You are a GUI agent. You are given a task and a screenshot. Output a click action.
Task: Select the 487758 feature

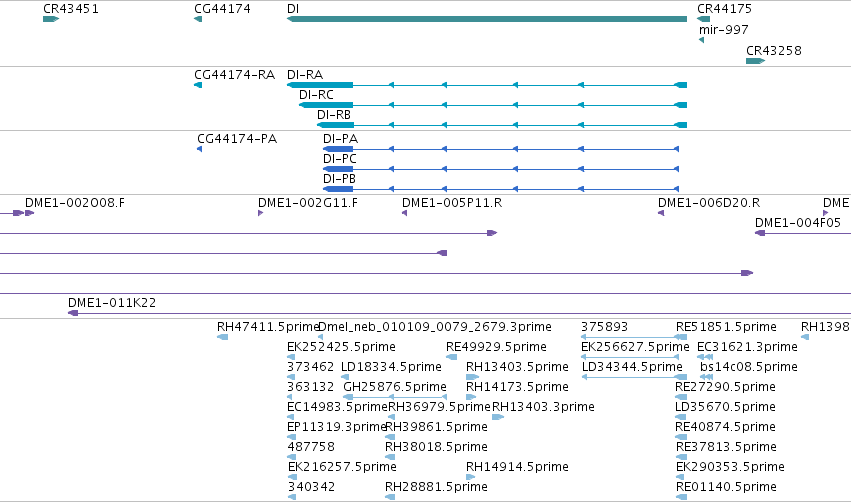click(291, 457)
